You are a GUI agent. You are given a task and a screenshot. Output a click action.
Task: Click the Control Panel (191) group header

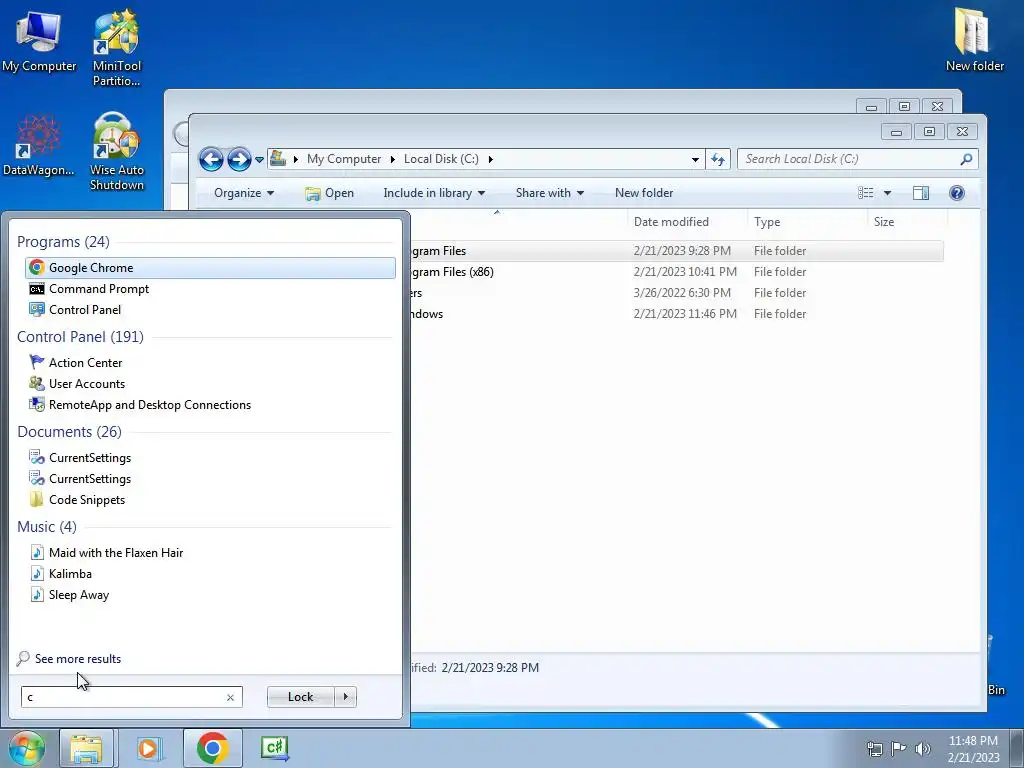(x=80, y=336)
